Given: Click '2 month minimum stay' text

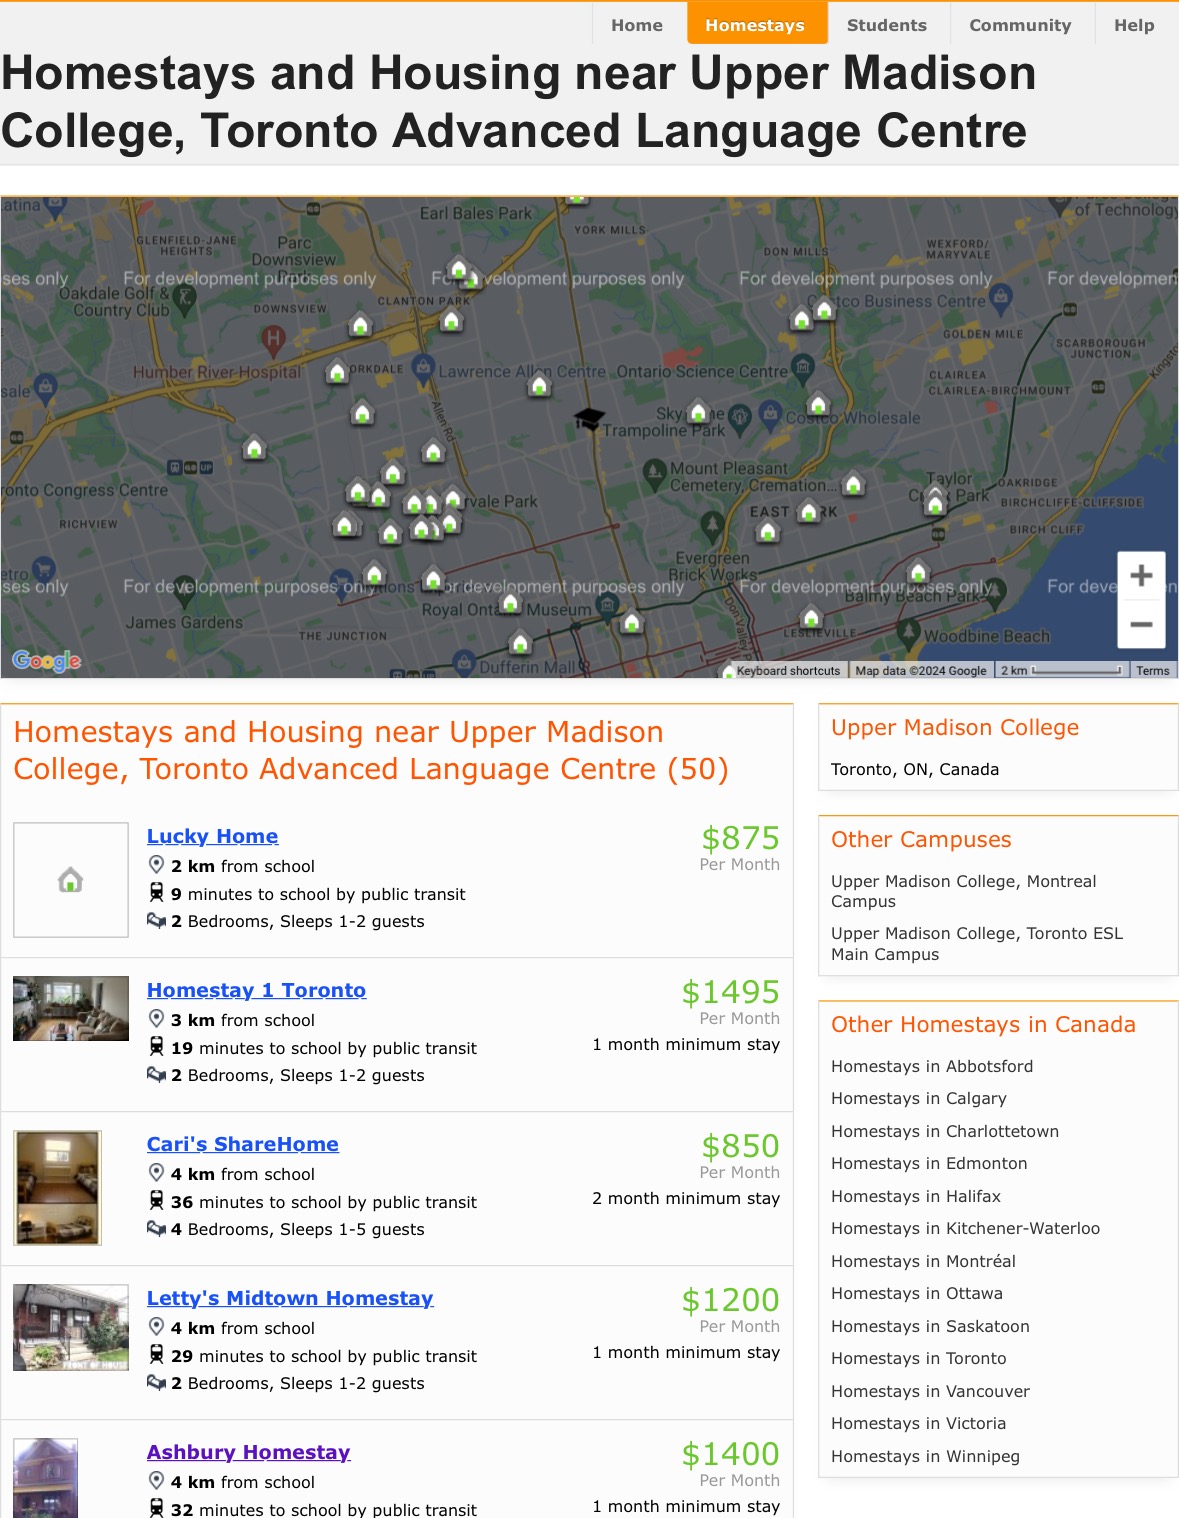Looking at the screenshot, I should tap(686, 1198).
